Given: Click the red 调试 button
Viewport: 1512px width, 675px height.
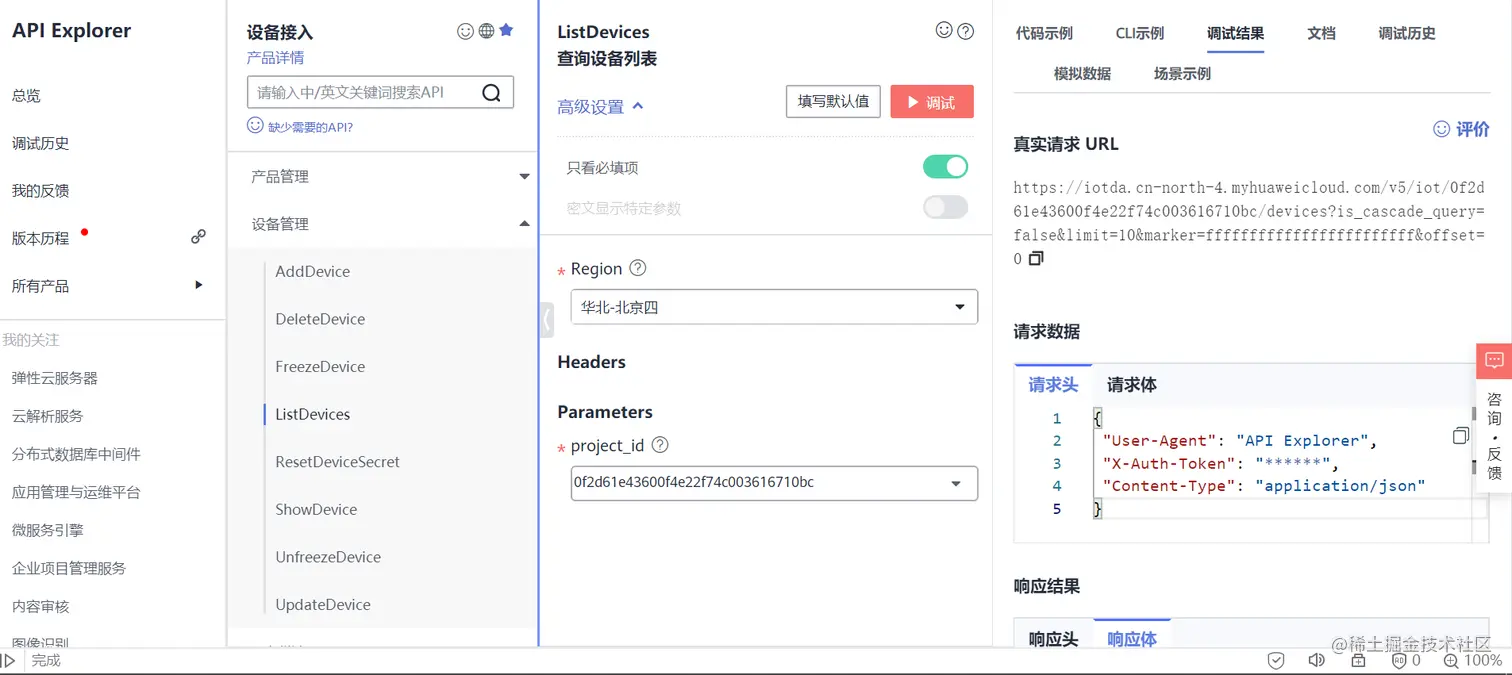Looking at the screenshot, I should [x=932, y=102].
